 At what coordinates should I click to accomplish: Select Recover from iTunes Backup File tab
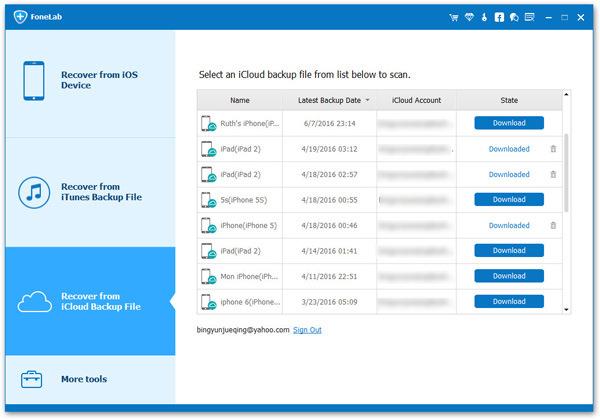[x=90, y=192]
